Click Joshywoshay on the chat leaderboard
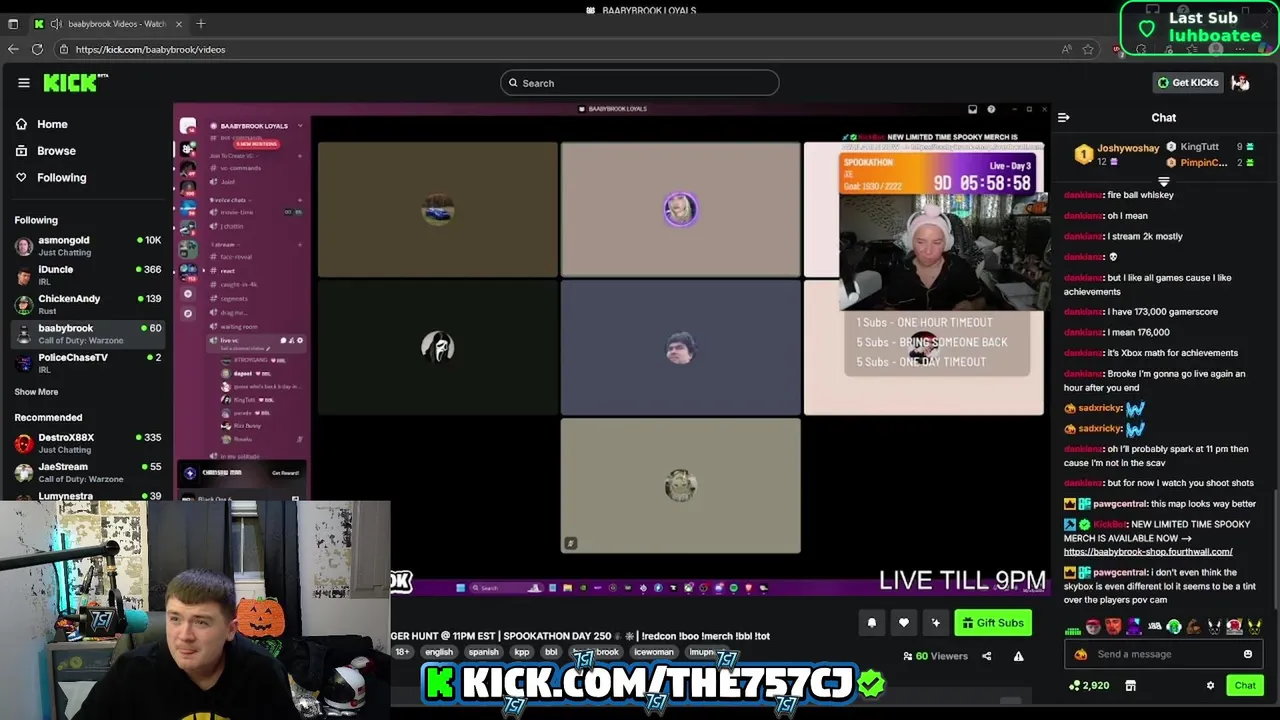 click(1128, 148)
